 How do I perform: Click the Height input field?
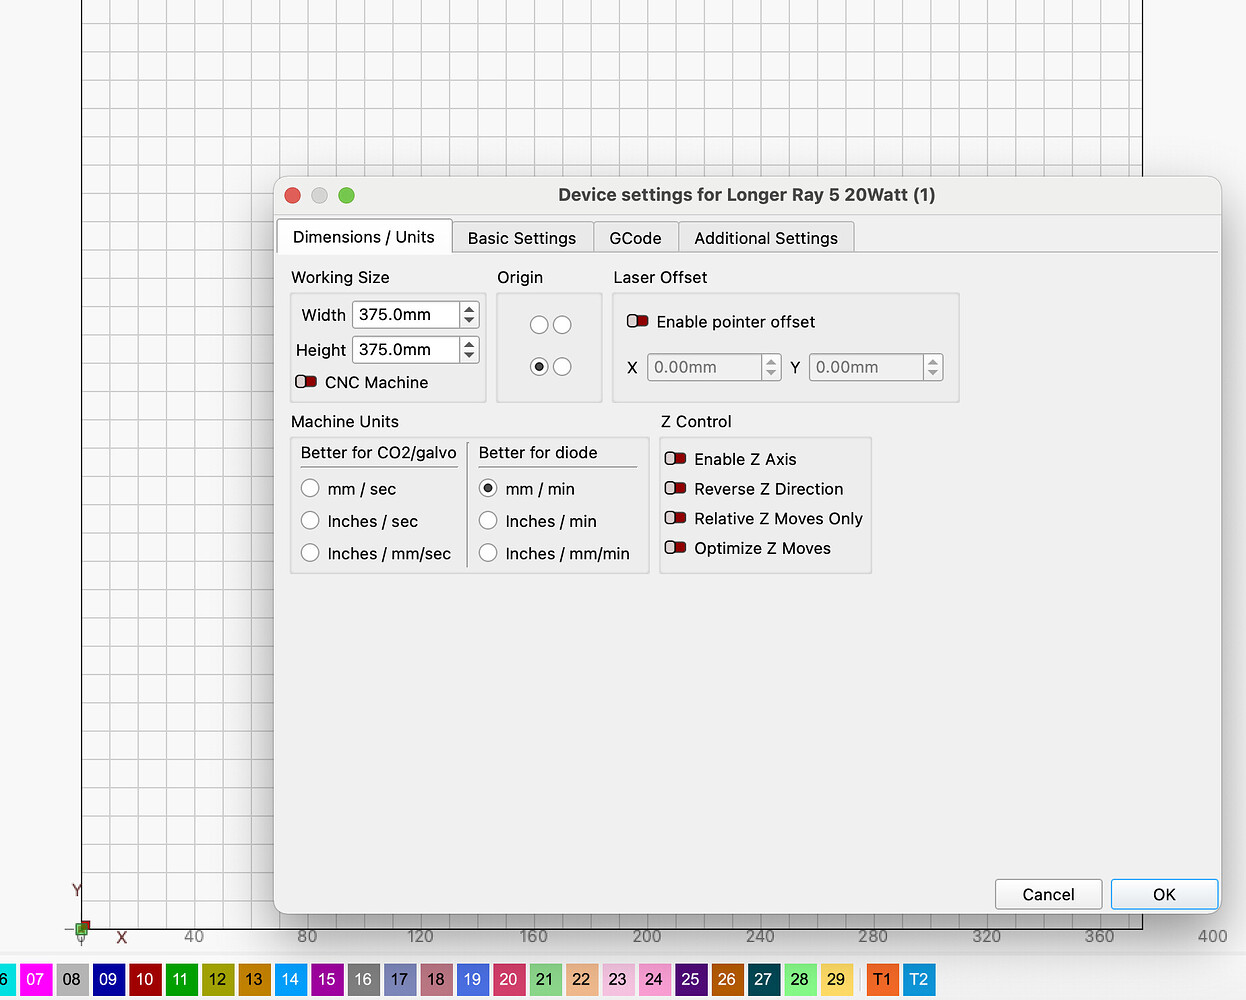(406, 349)
